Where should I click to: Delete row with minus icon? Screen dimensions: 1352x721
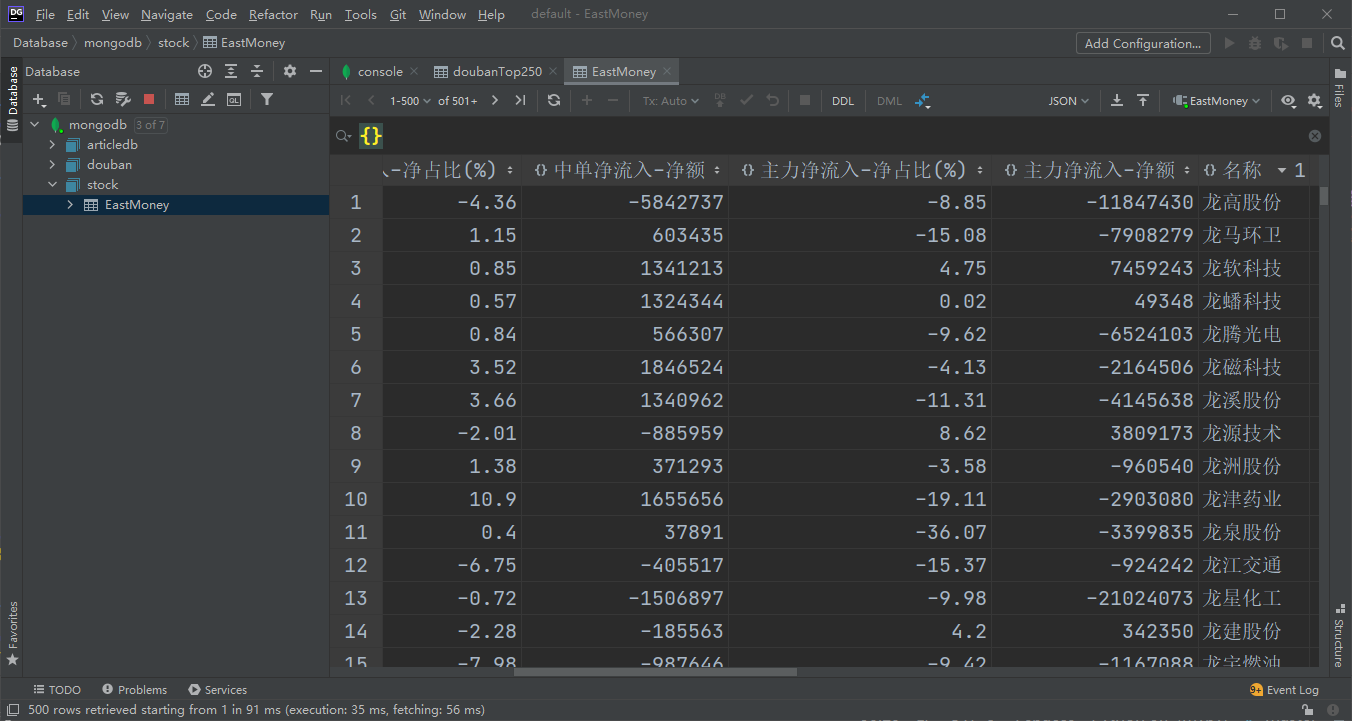[613, 100]
